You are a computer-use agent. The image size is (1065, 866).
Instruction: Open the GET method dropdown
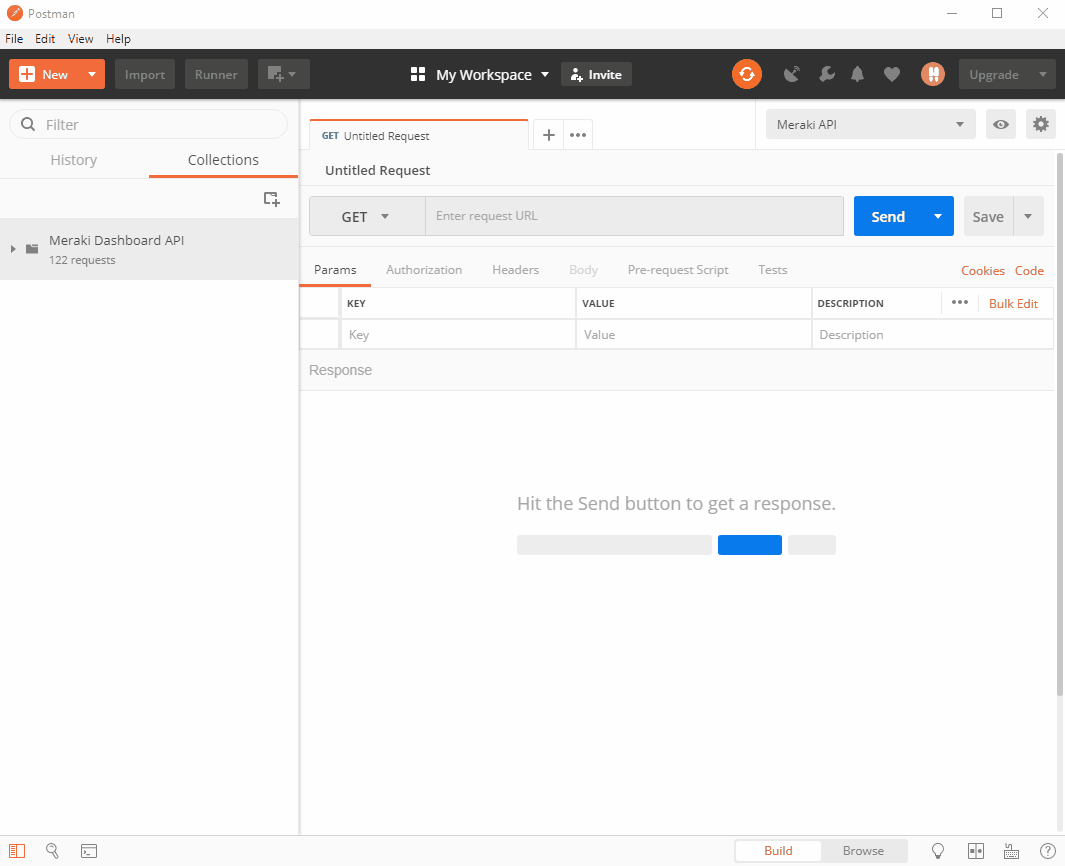click(x=366, y=217)
